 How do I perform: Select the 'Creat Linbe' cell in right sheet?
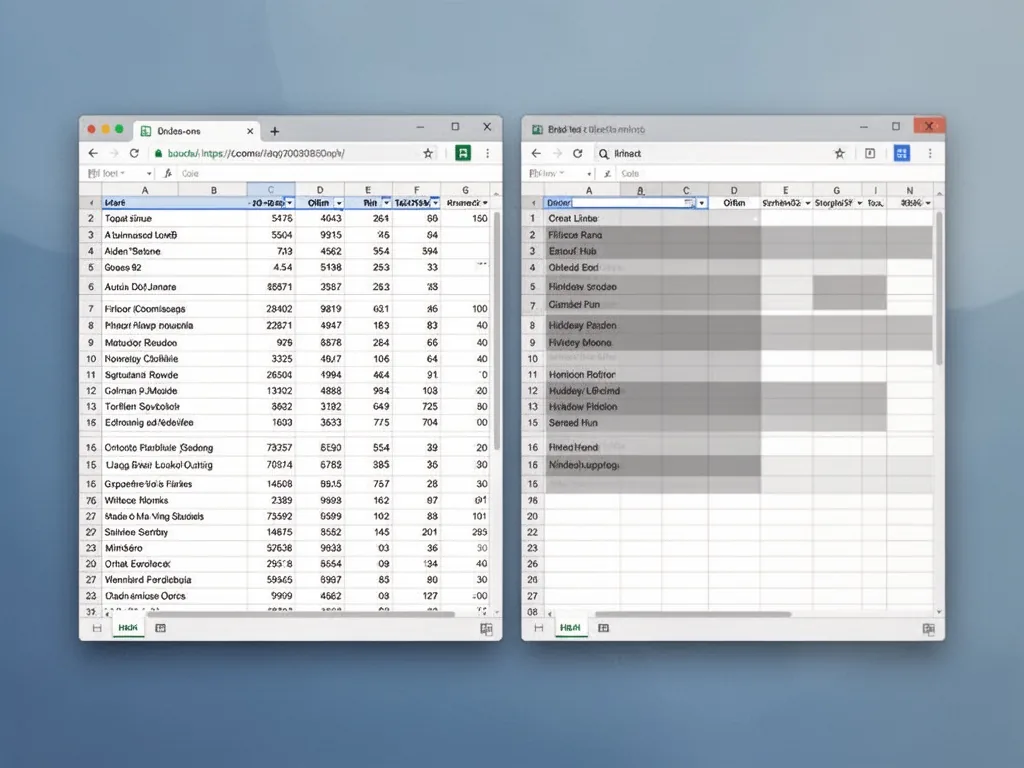click(583, 218)
